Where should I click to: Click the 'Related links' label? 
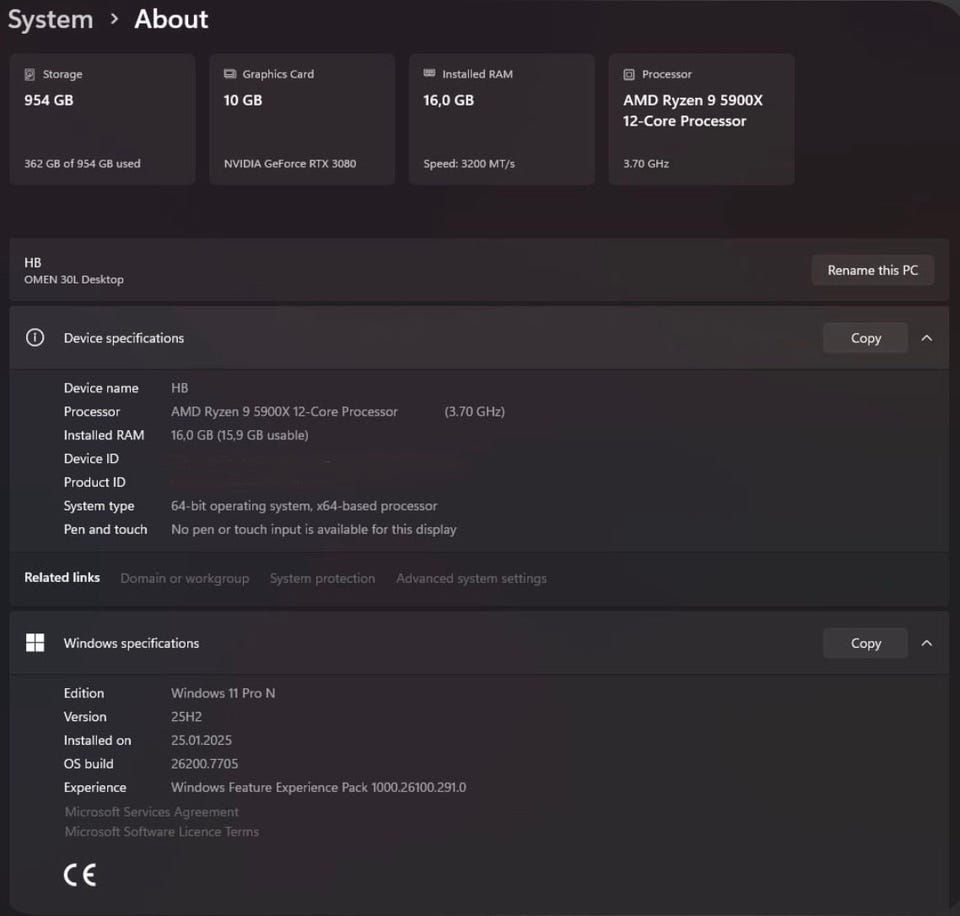[x=62, y=577]
